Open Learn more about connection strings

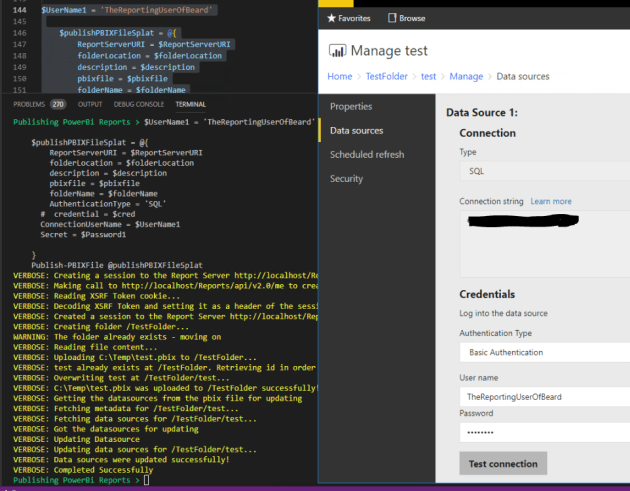click(551, 201)
